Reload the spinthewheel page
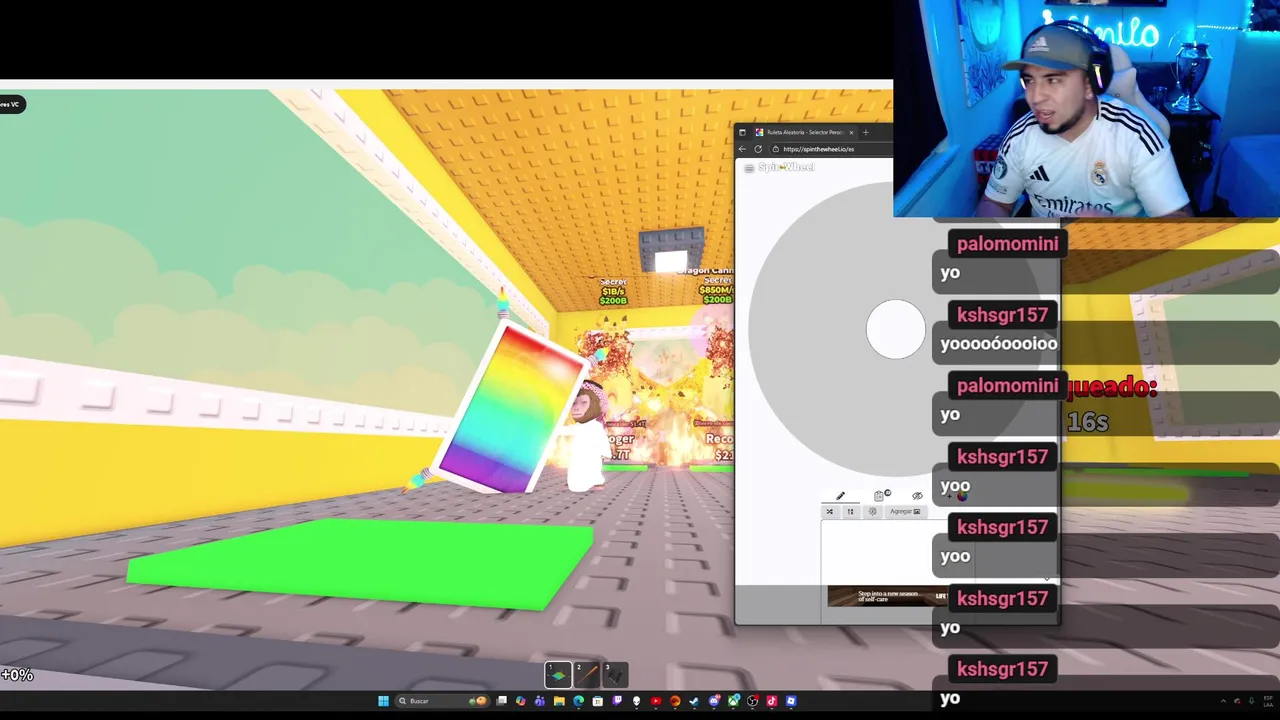The height and width of the screenshot is (720, 1280). click(758, 149)
